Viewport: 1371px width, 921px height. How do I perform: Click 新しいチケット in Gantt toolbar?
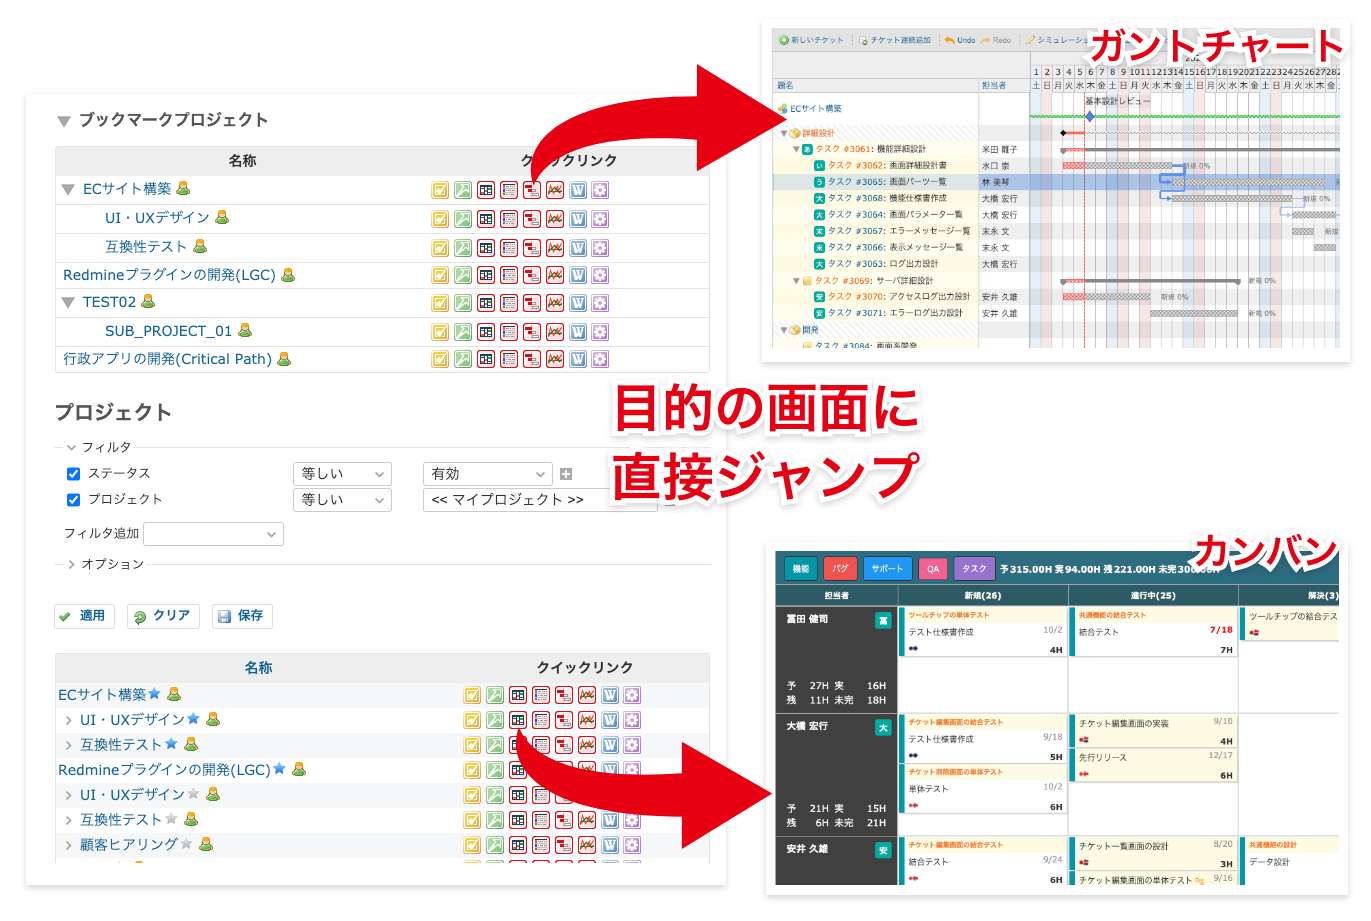tap(811, 40)
